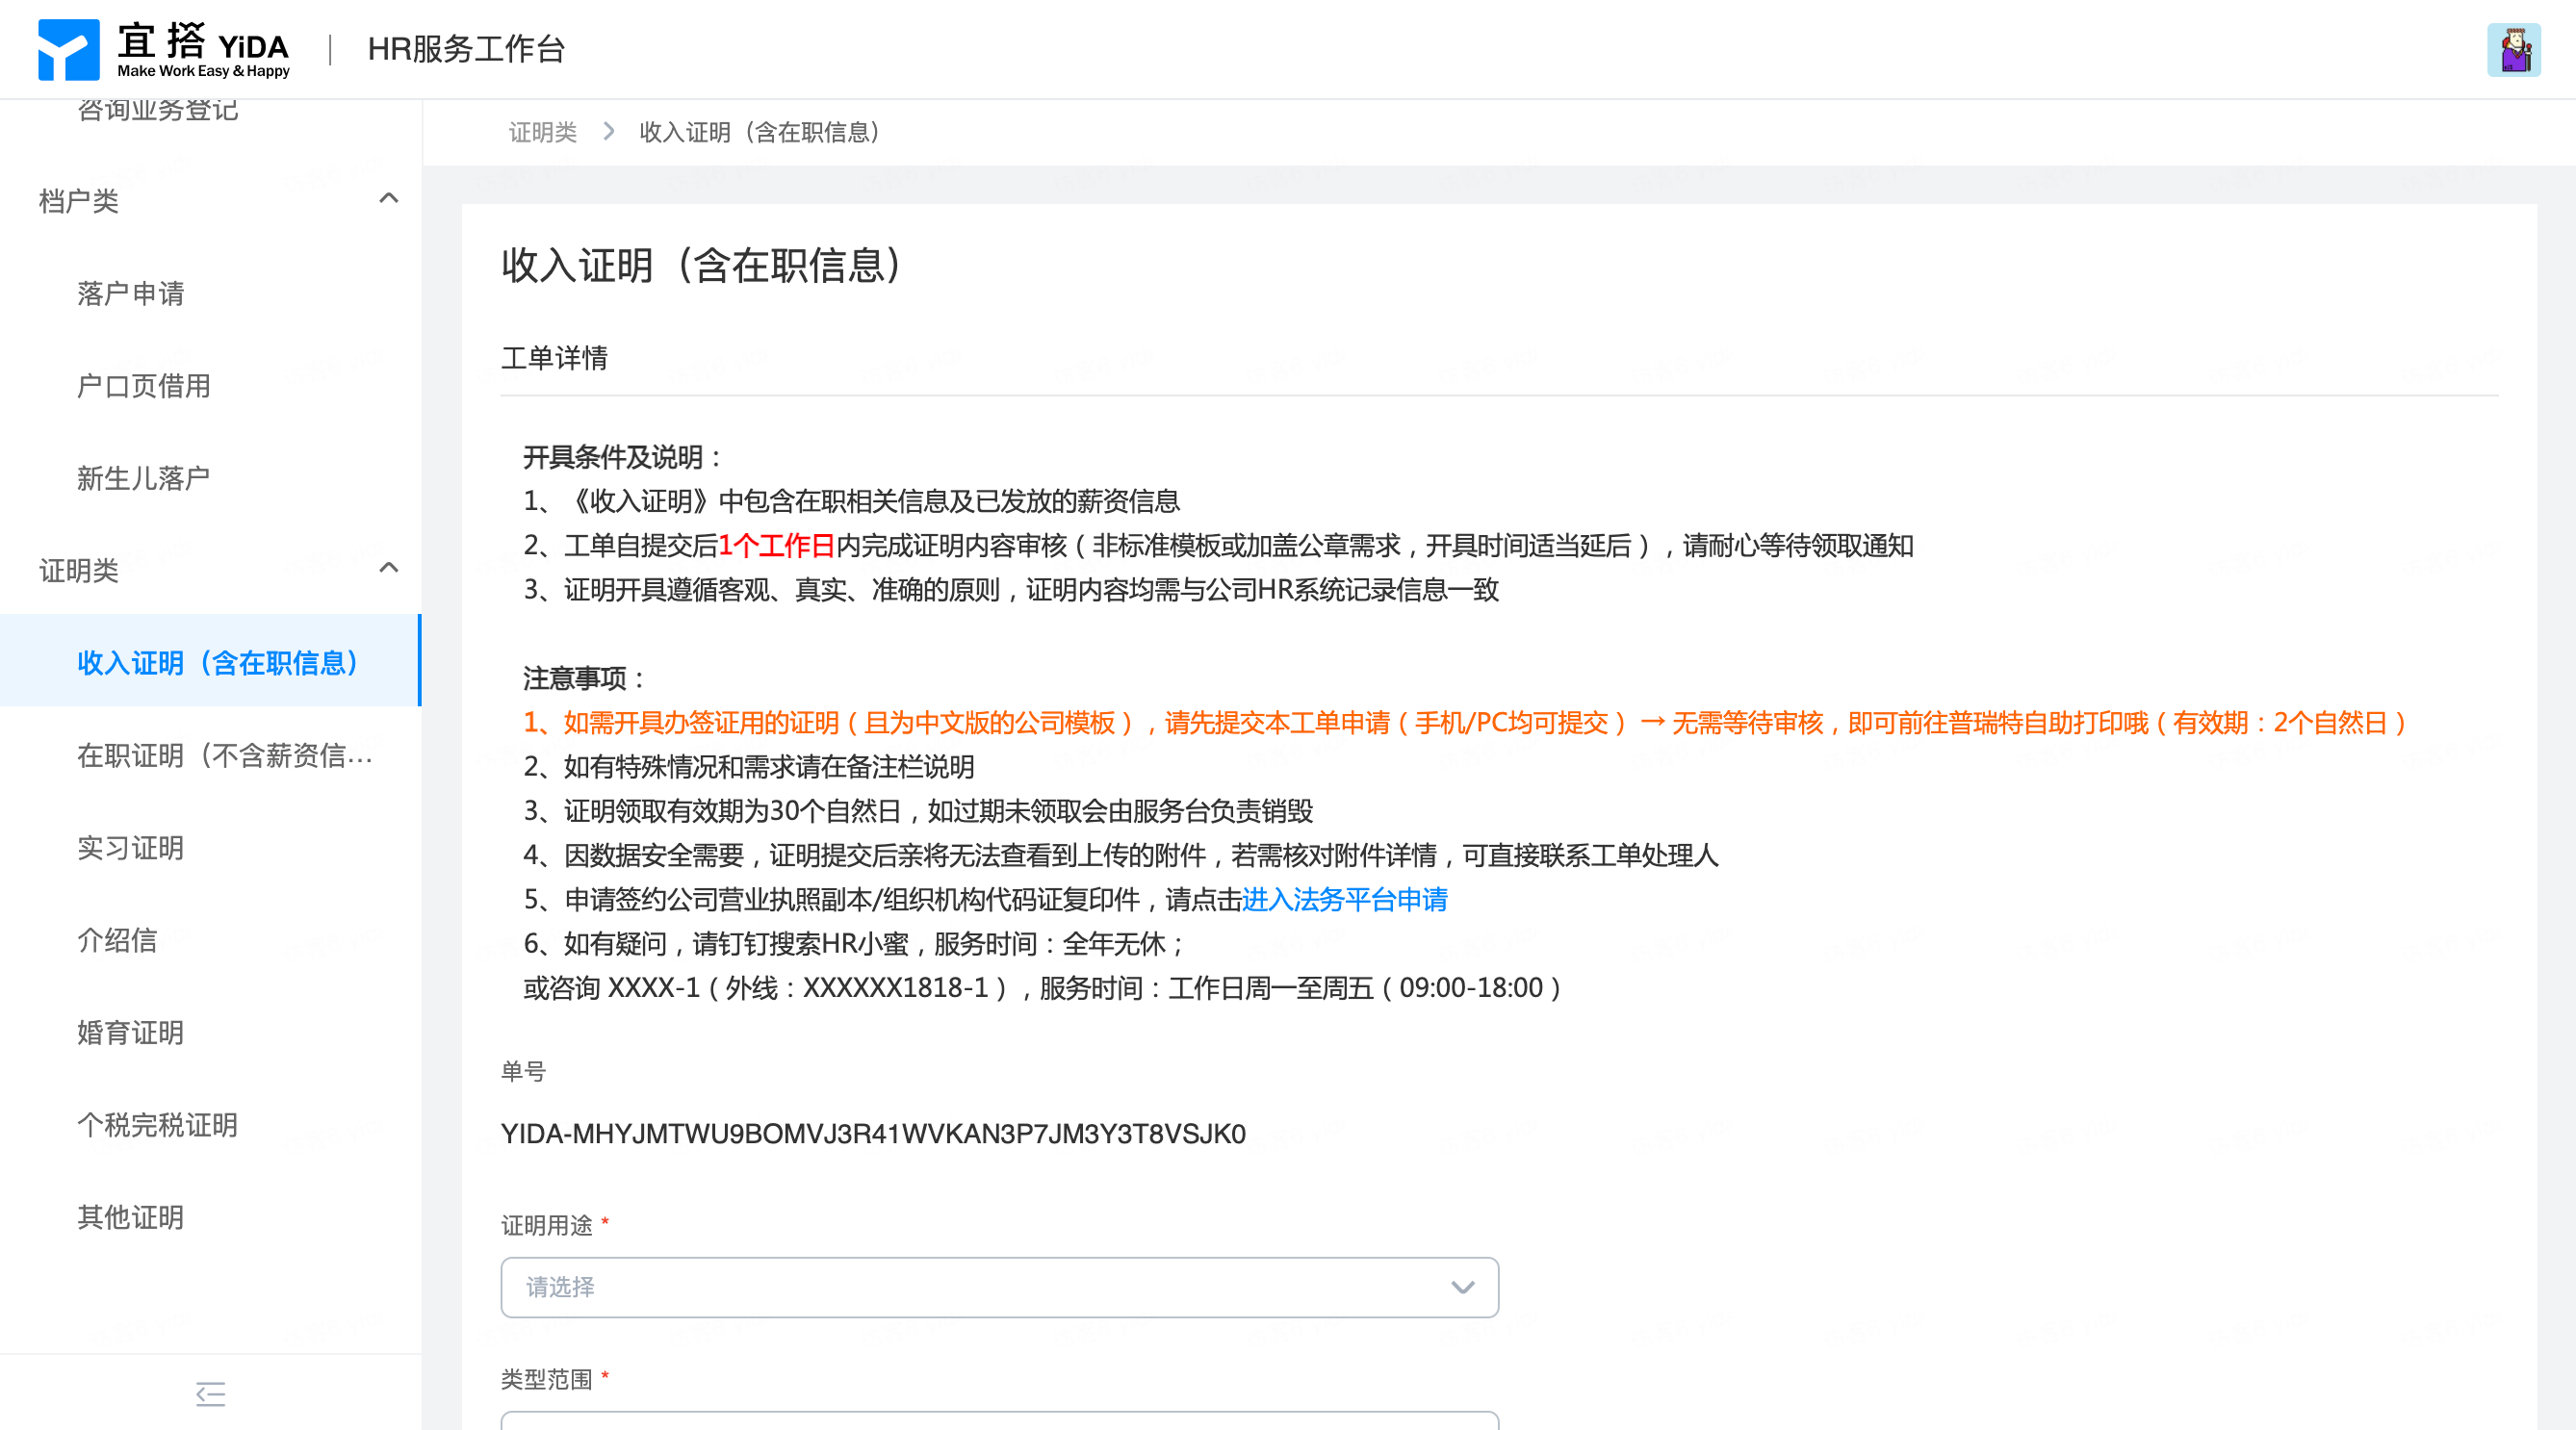2576x1430 pixels.
Task: Click the dropdown arrow in 证明用途 field
Action: point(1462,1287)
